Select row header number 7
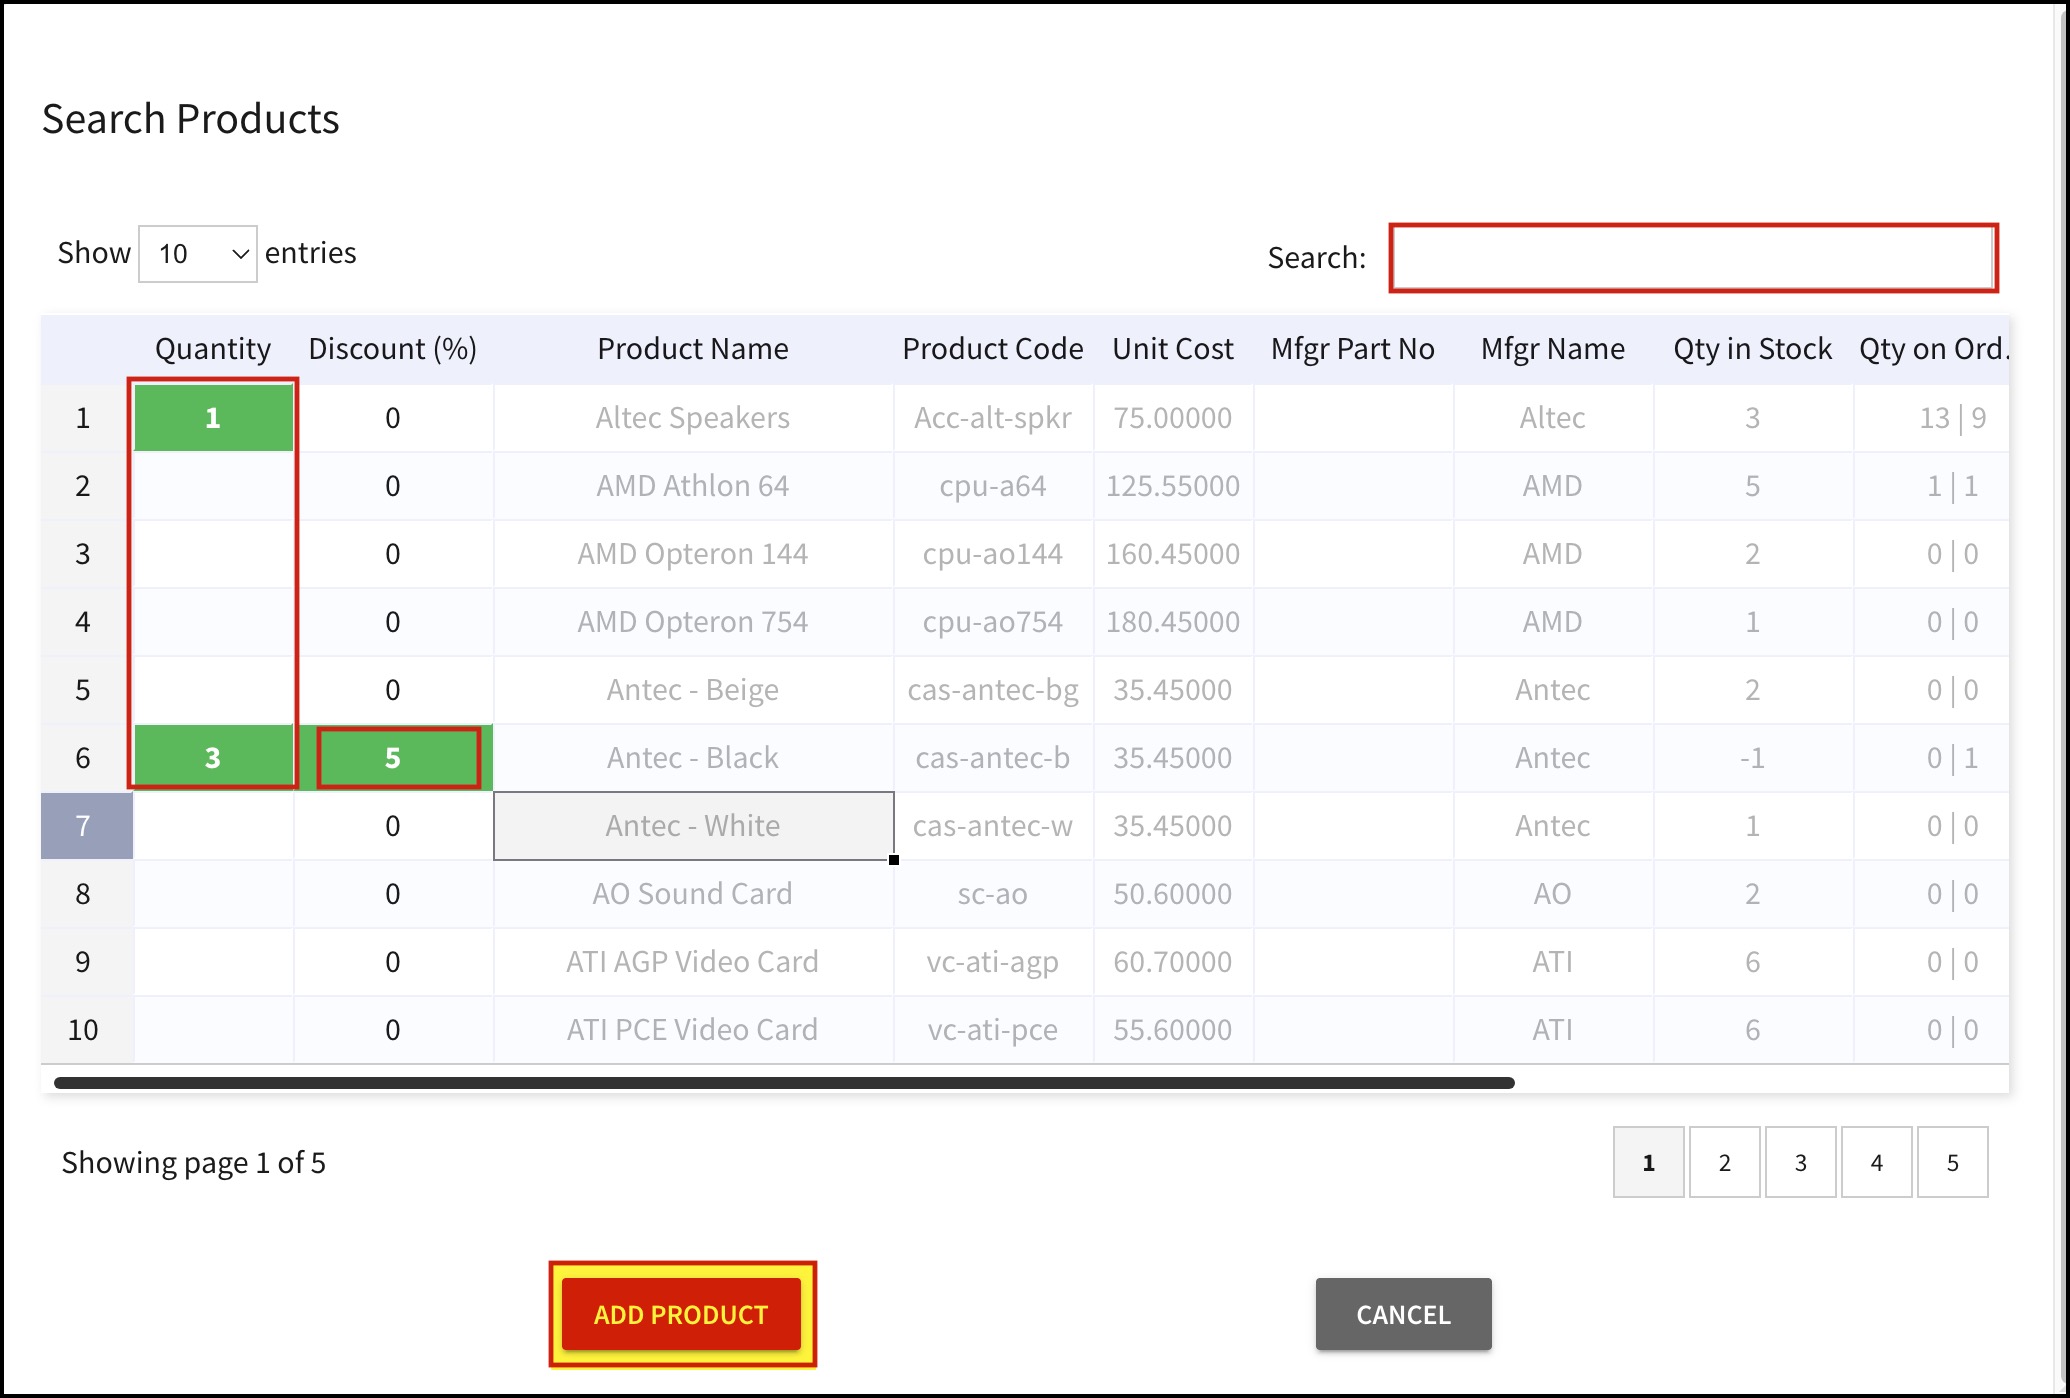 [x=84, y=826]
